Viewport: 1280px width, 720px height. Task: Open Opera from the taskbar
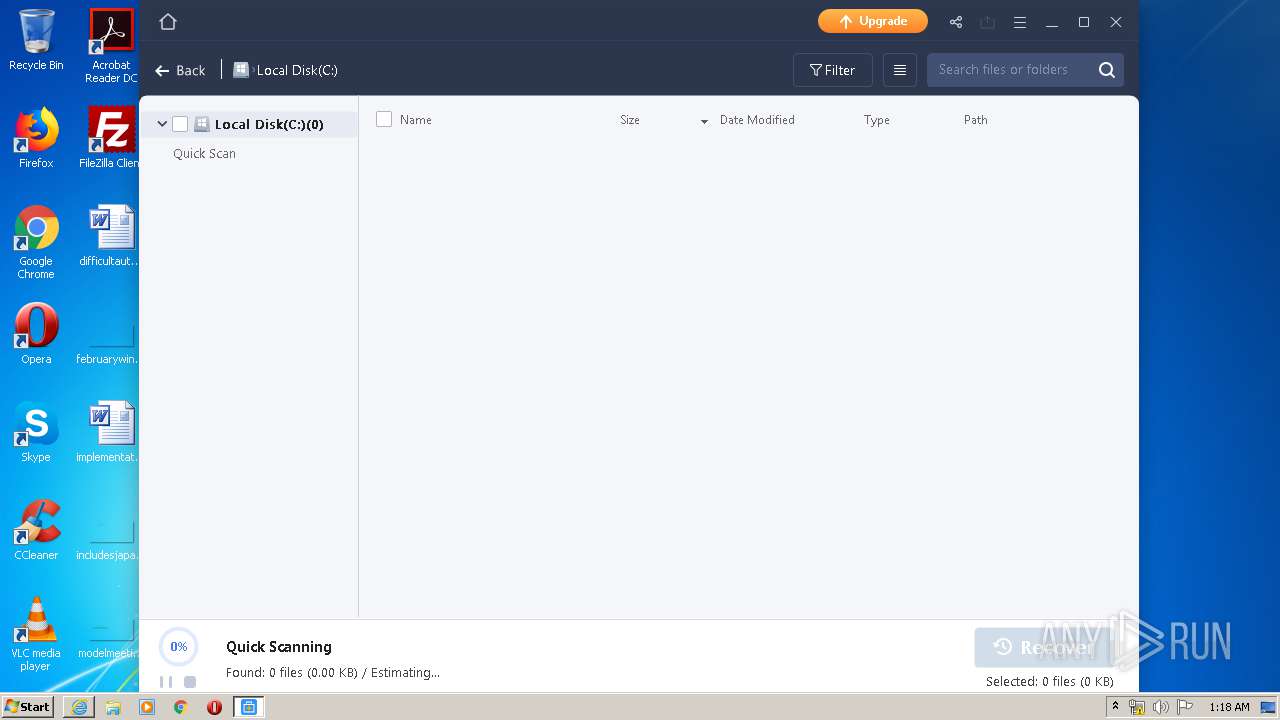pos(214,707)
